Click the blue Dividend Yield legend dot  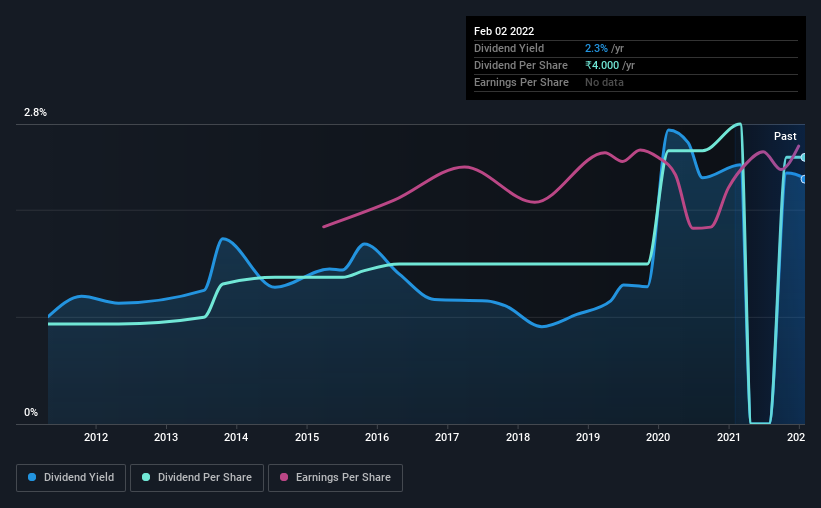[32, 477]
